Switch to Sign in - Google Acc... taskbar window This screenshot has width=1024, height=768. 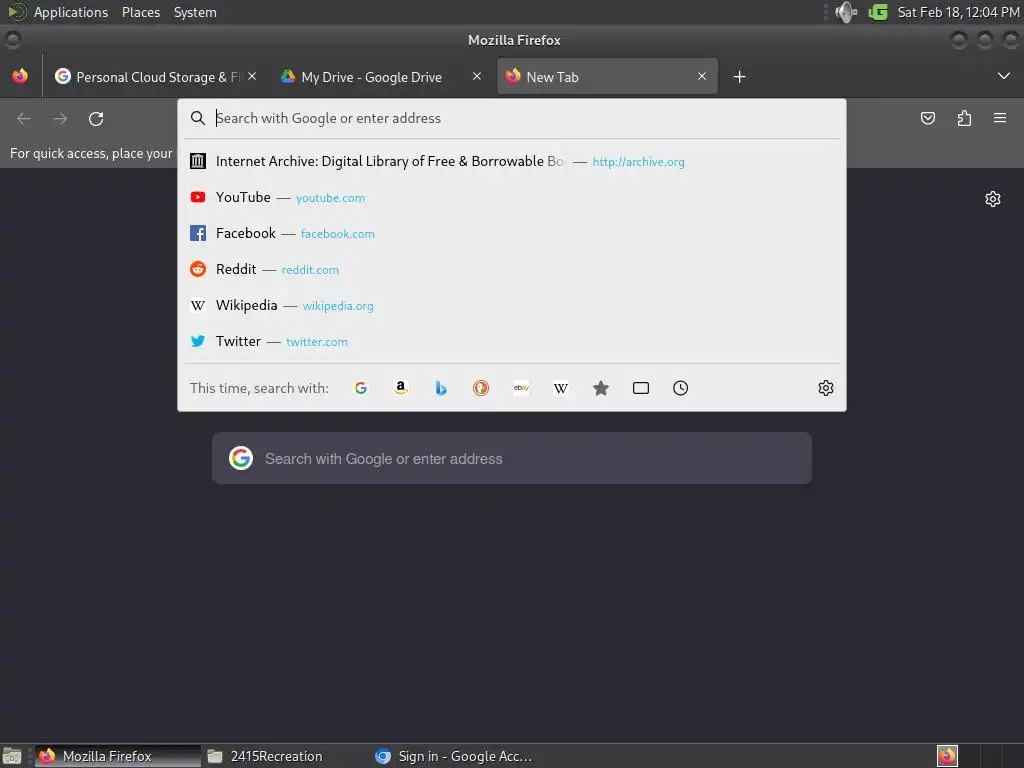coord(457,756)
